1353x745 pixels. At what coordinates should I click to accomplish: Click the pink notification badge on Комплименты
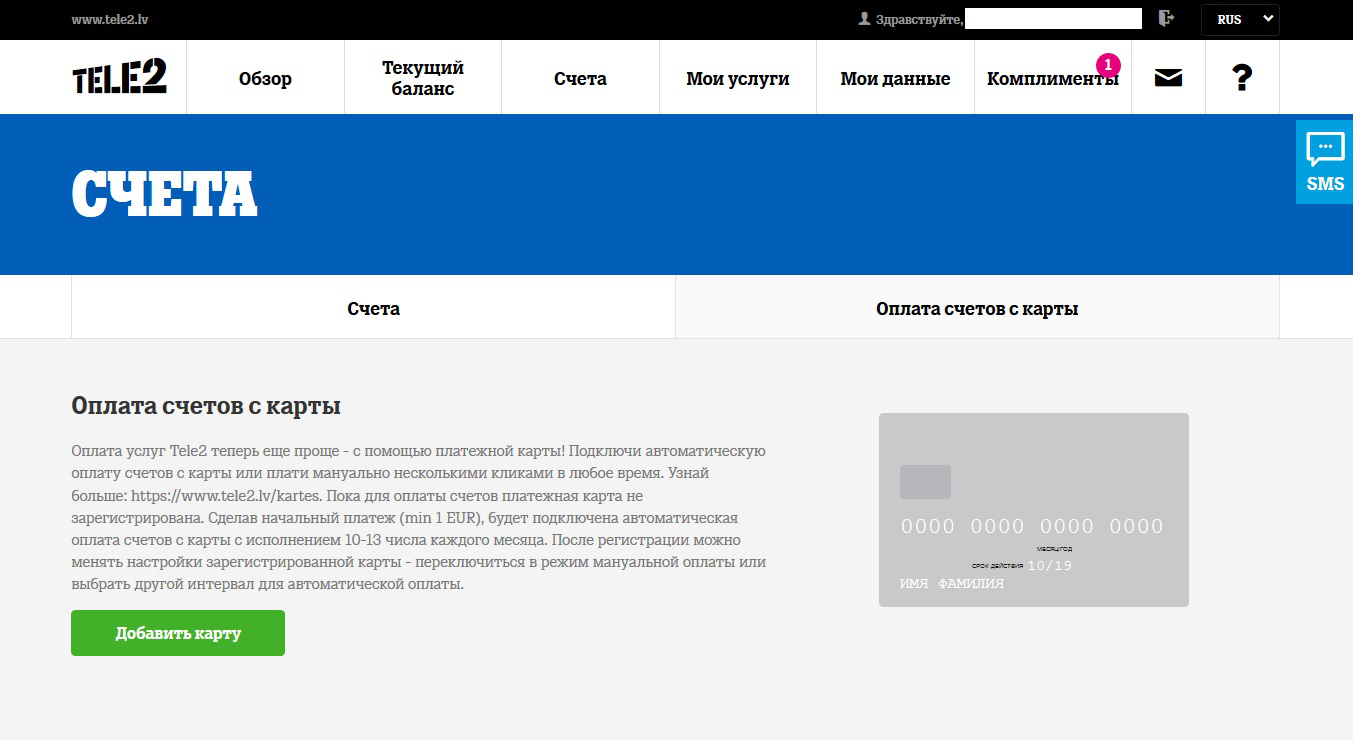click(x=1108, y=65)
